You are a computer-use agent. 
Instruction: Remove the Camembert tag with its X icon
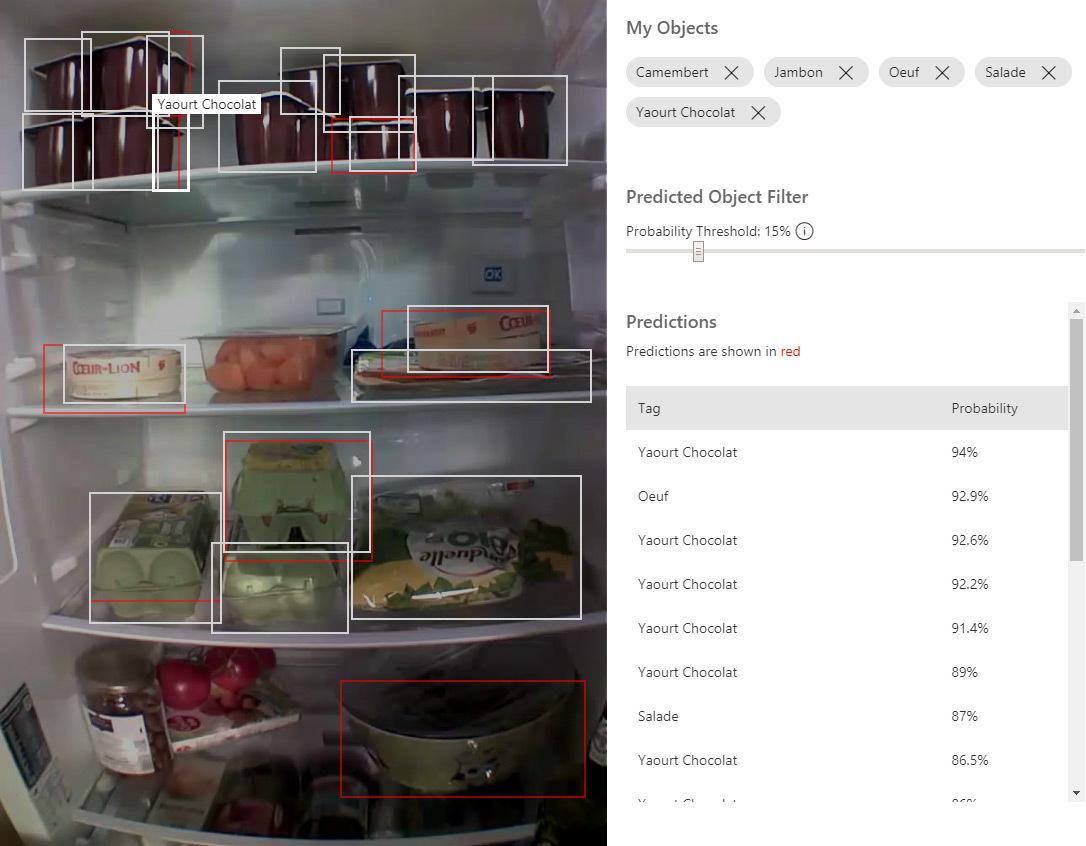(731, 73)
